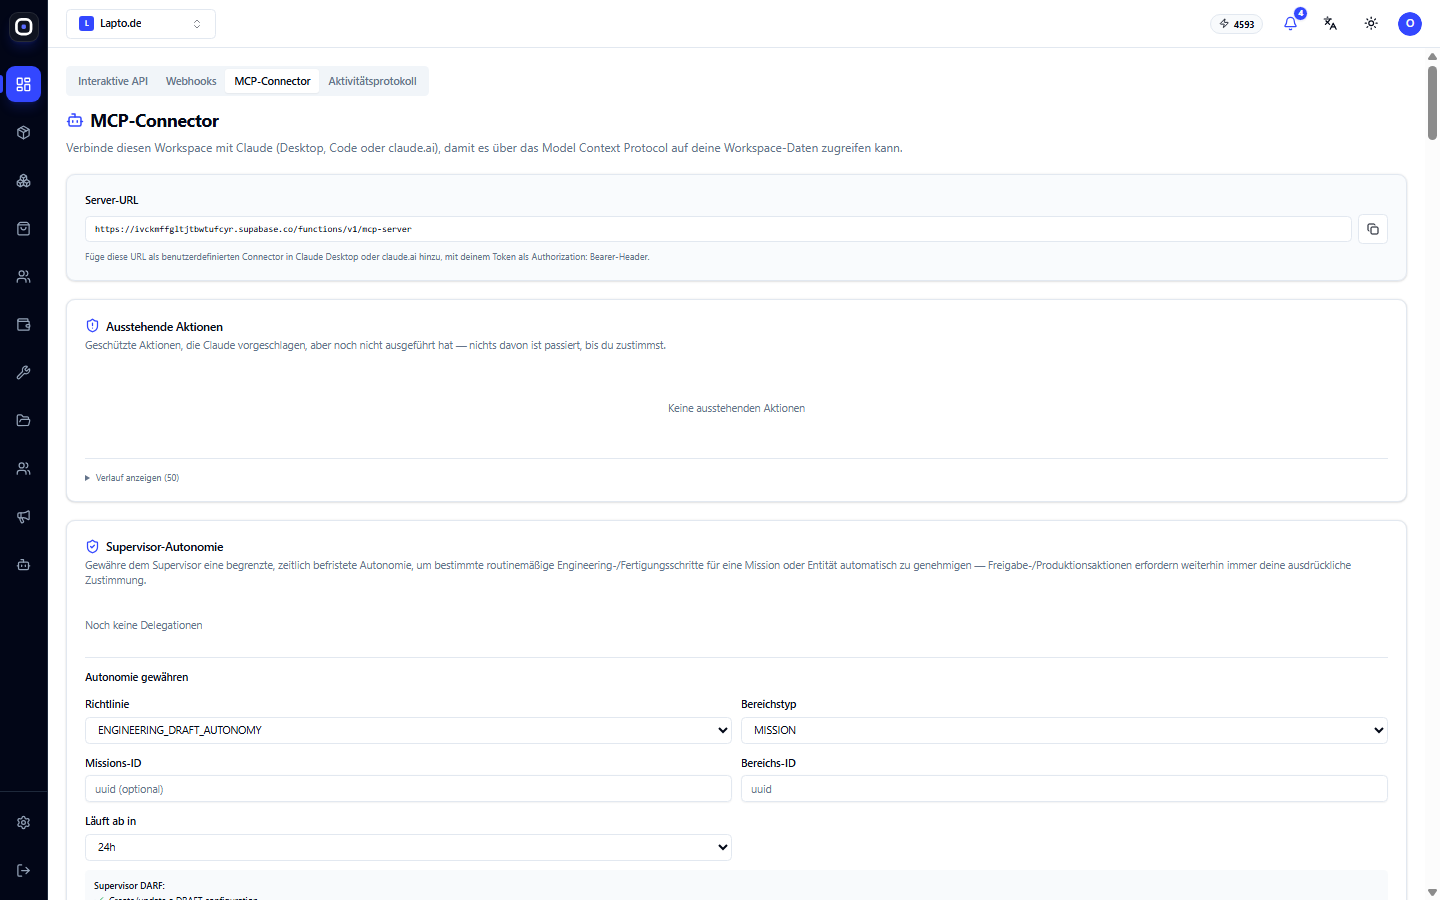1440x900 pixels.
Task: Click the 4593 credits badge
Action: coord(1237,24)
